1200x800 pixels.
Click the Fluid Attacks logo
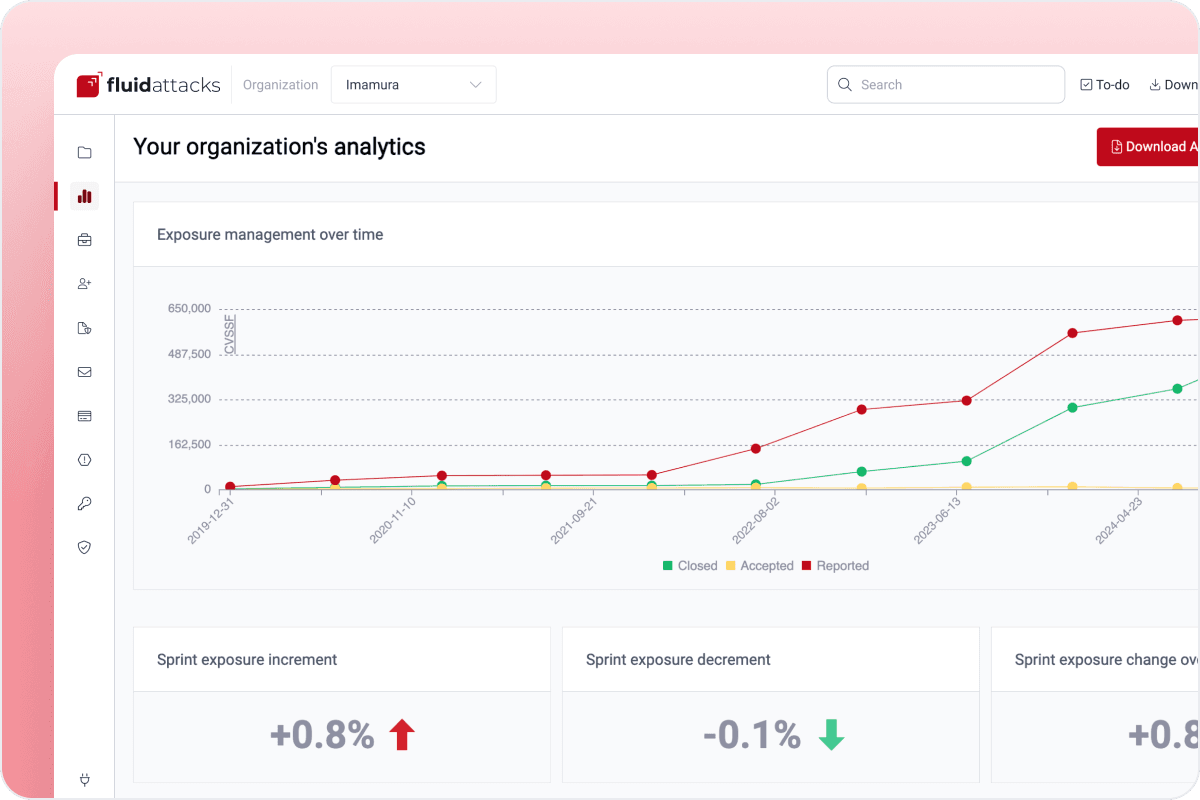coord(148,85)
